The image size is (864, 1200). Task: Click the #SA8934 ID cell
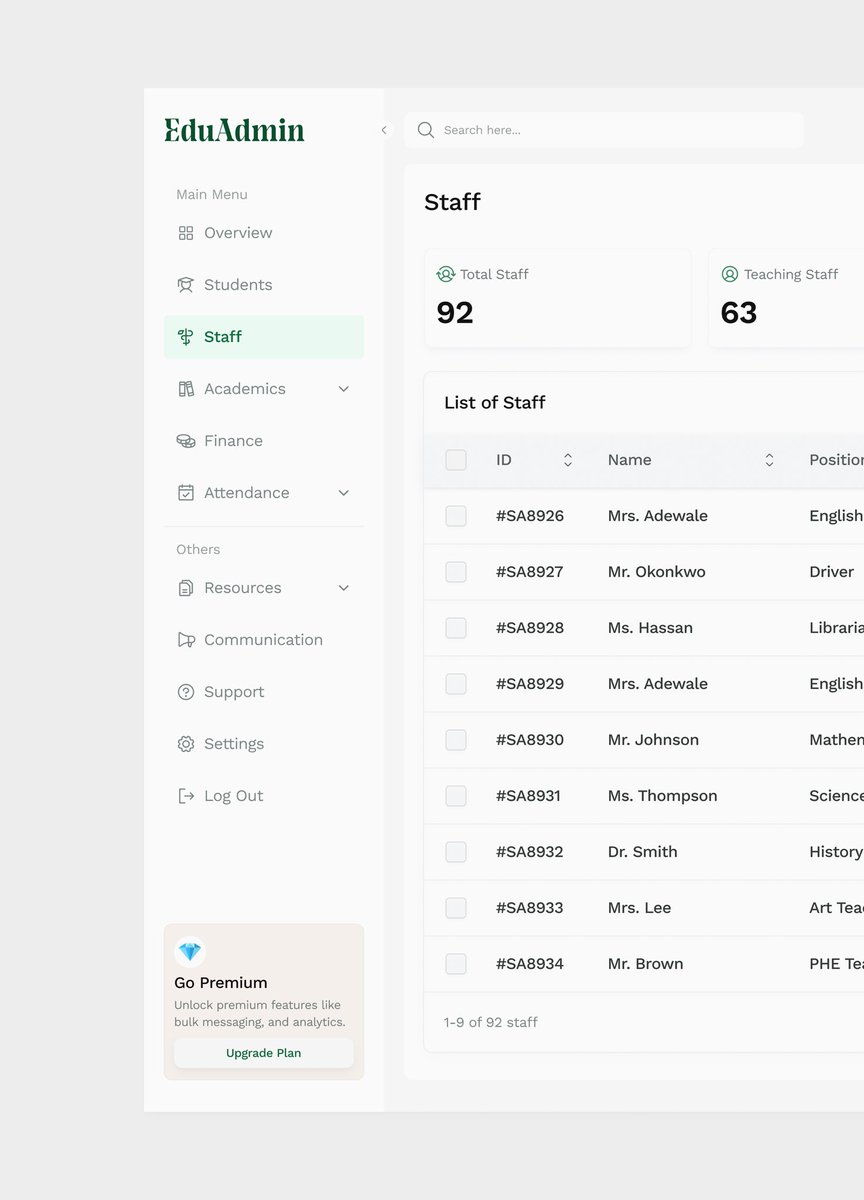[x=530, y=964]
